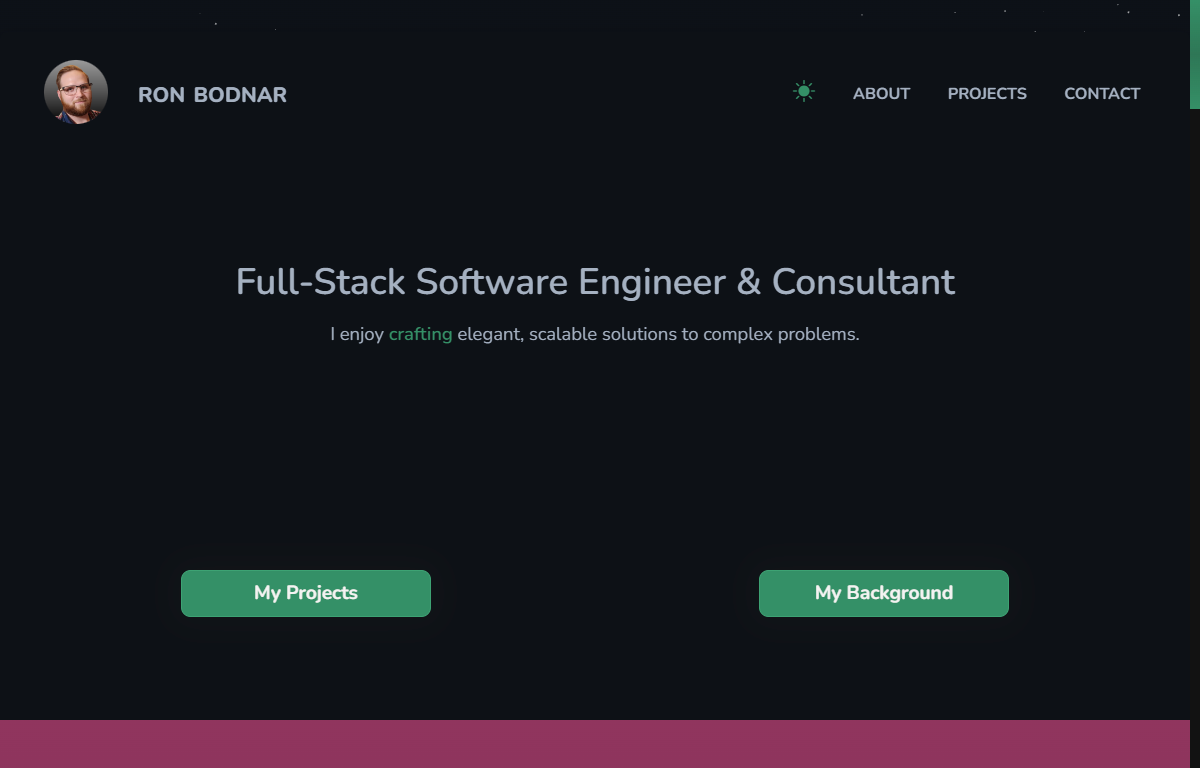Image resolution: width=1200 pixels, height=768 pixels.
Task: Click the sun theme icon in the navbar
Action: point(804,91)
